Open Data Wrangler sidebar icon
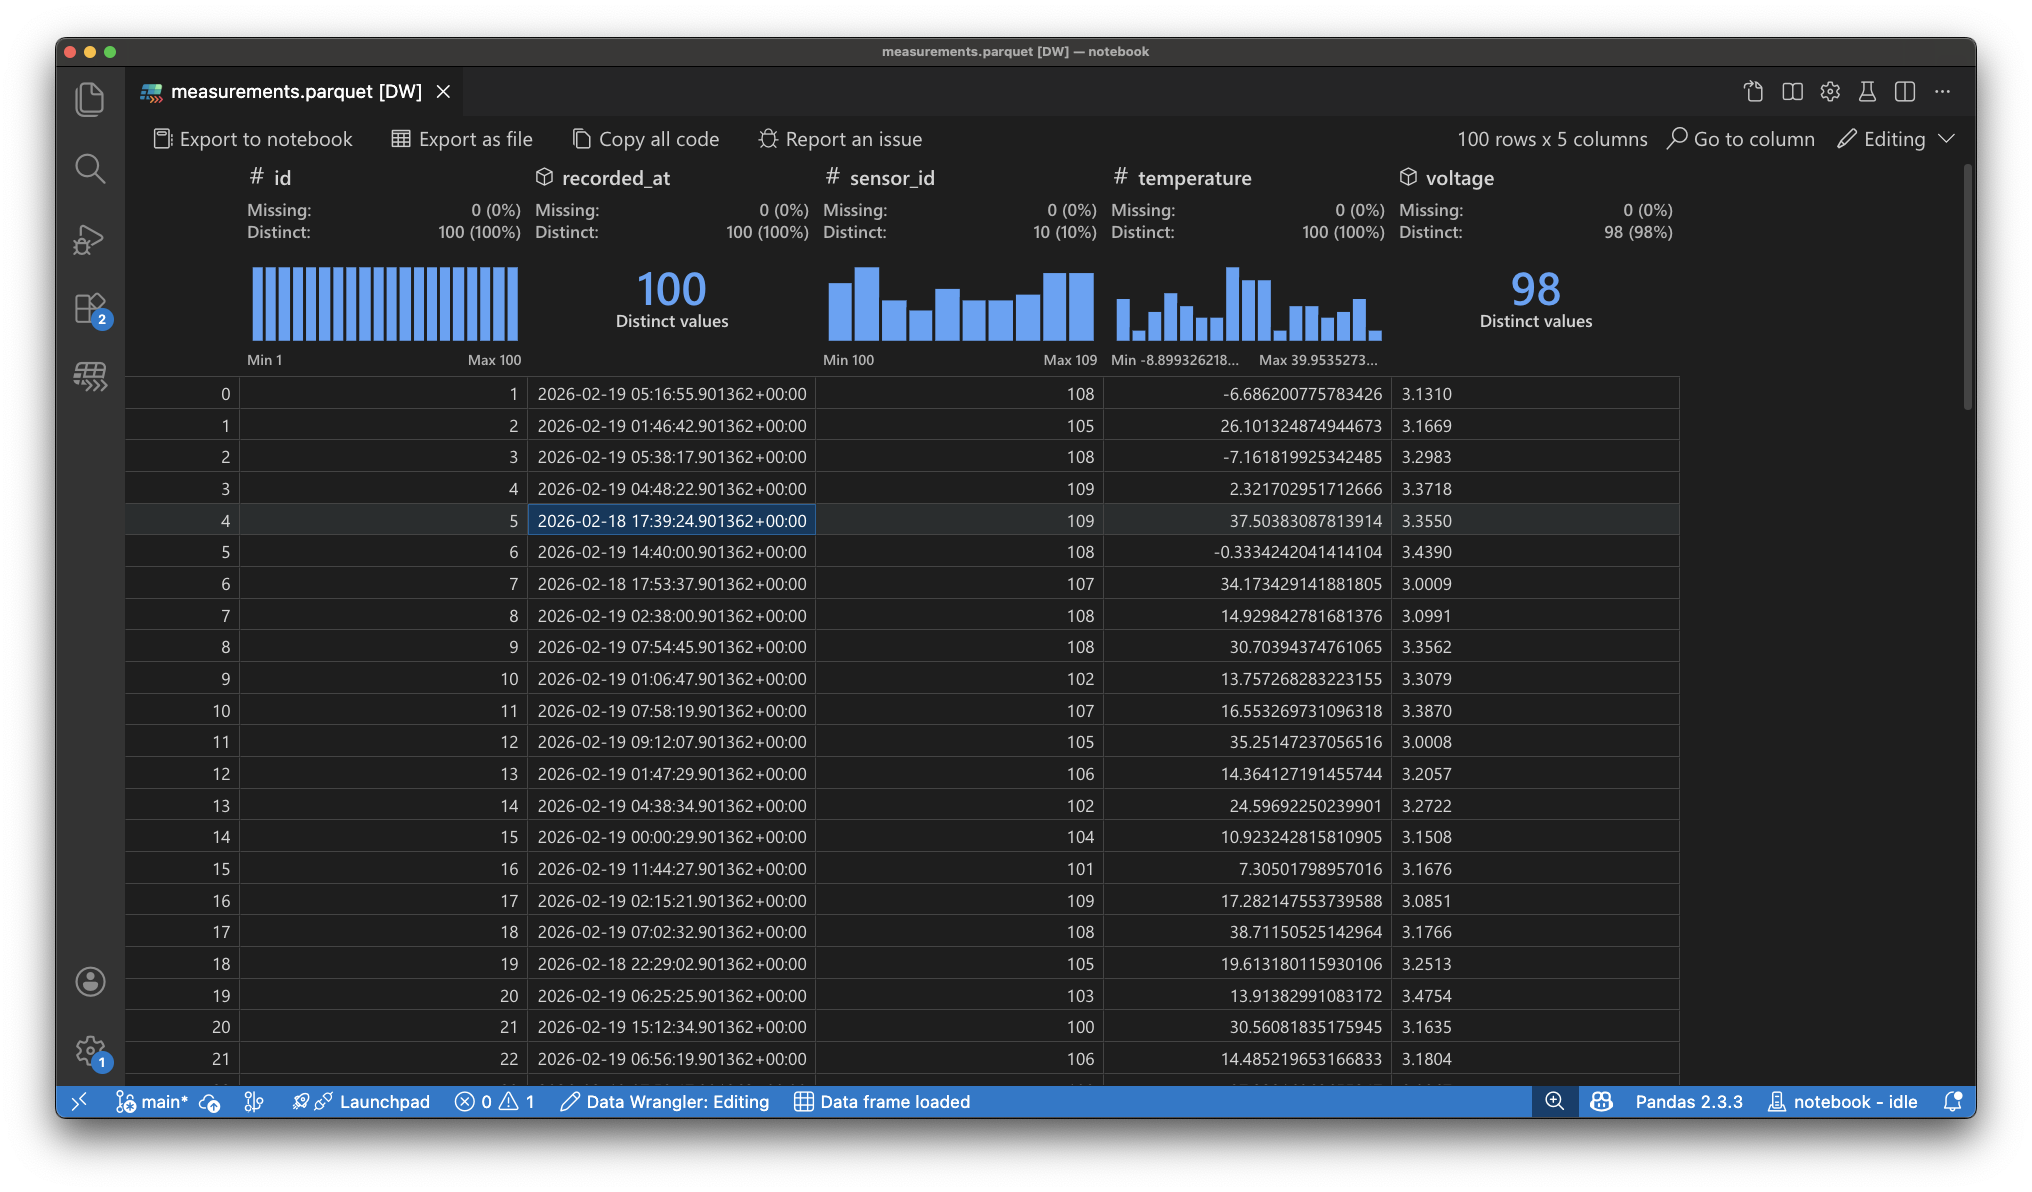Screen dimensions: 2032x1192 (x=90, y=377)
